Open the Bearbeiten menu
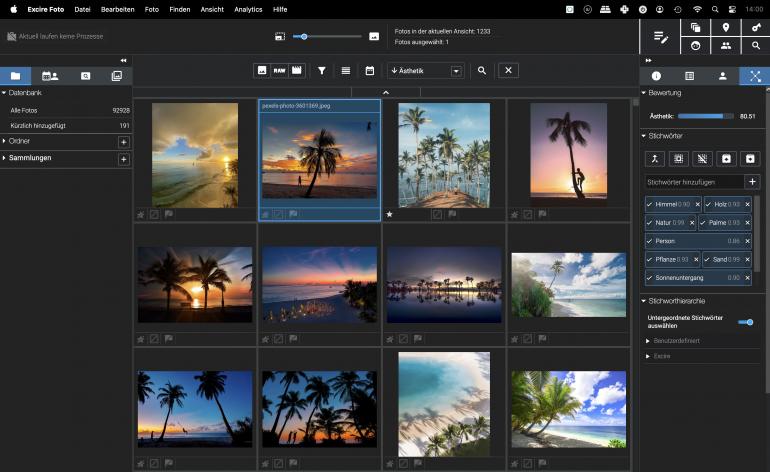This screenshot has width=770, height=472. point(117,9)
